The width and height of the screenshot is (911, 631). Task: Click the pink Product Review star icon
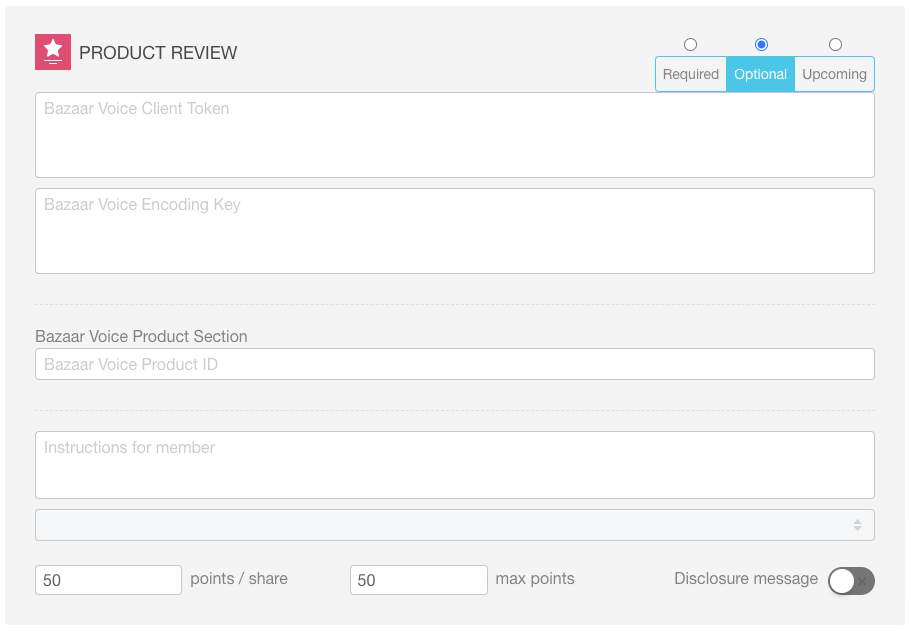coord(53,52)
